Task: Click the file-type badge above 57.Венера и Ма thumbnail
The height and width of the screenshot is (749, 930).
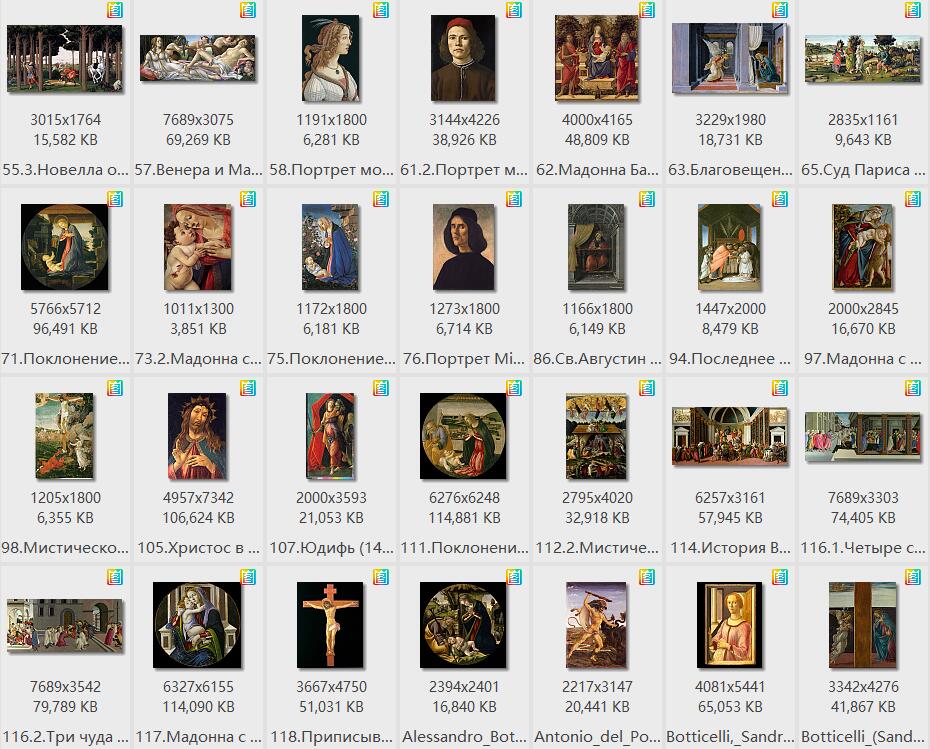Action: (248, 10)
